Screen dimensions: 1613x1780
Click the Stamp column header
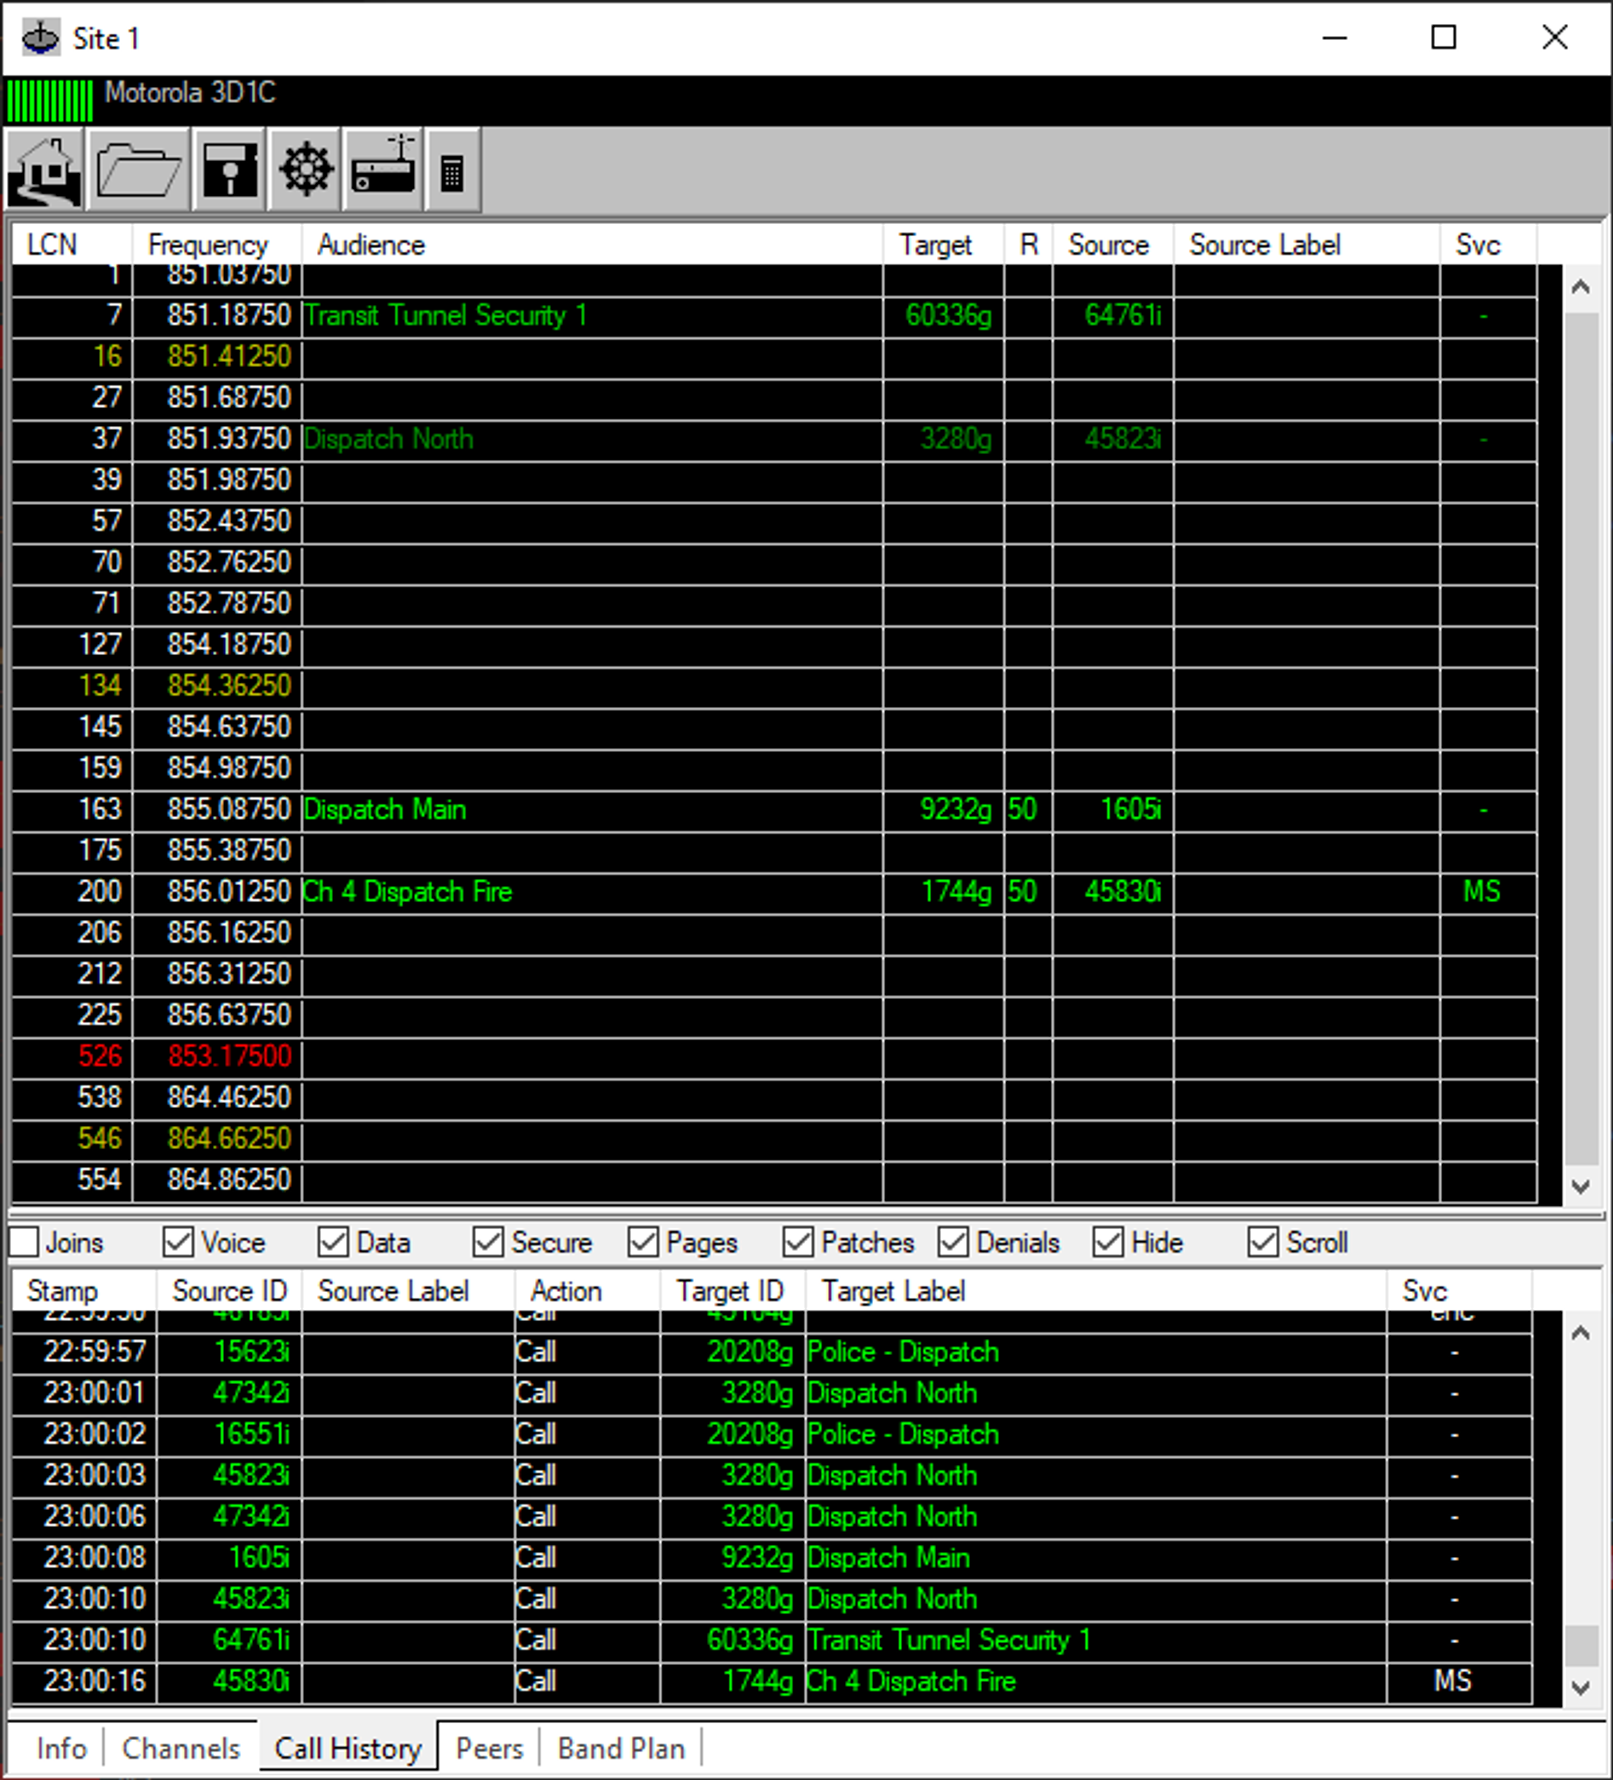tap(84, 1290)
